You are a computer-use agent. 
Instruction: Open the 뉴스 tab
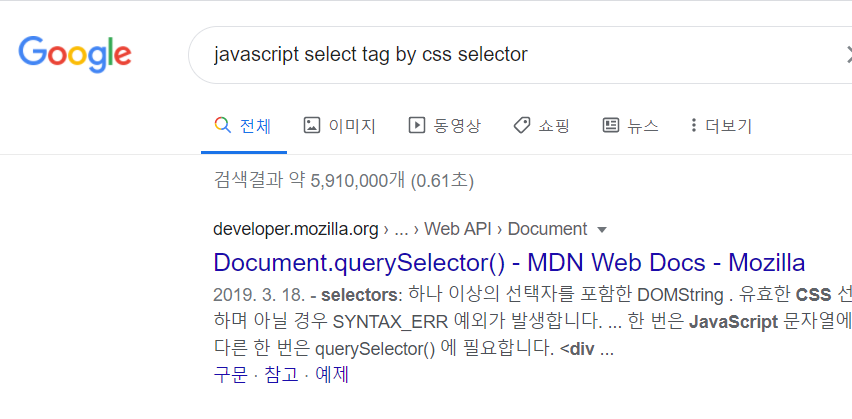630,126
